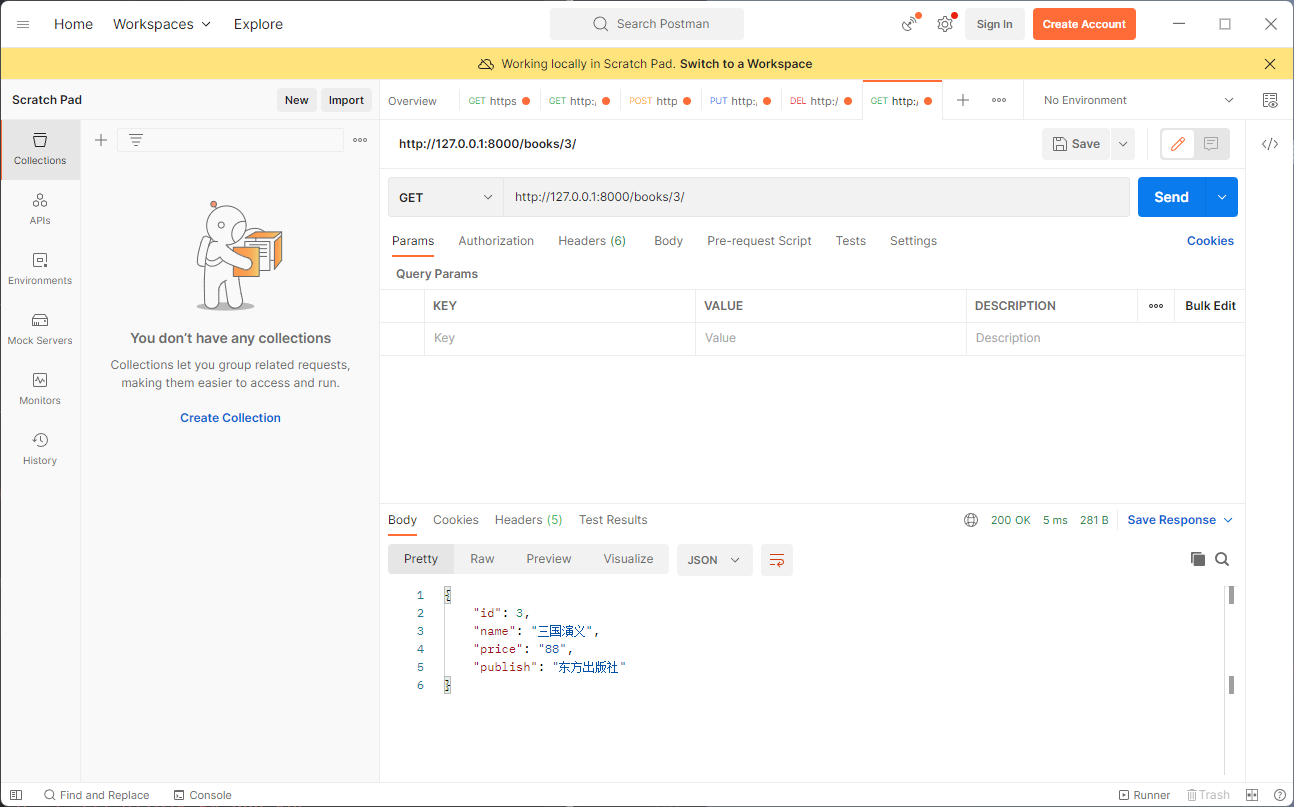1294x807 pixels.
Task: Switch to the pencil edit mode icon
Action: 1178,144
